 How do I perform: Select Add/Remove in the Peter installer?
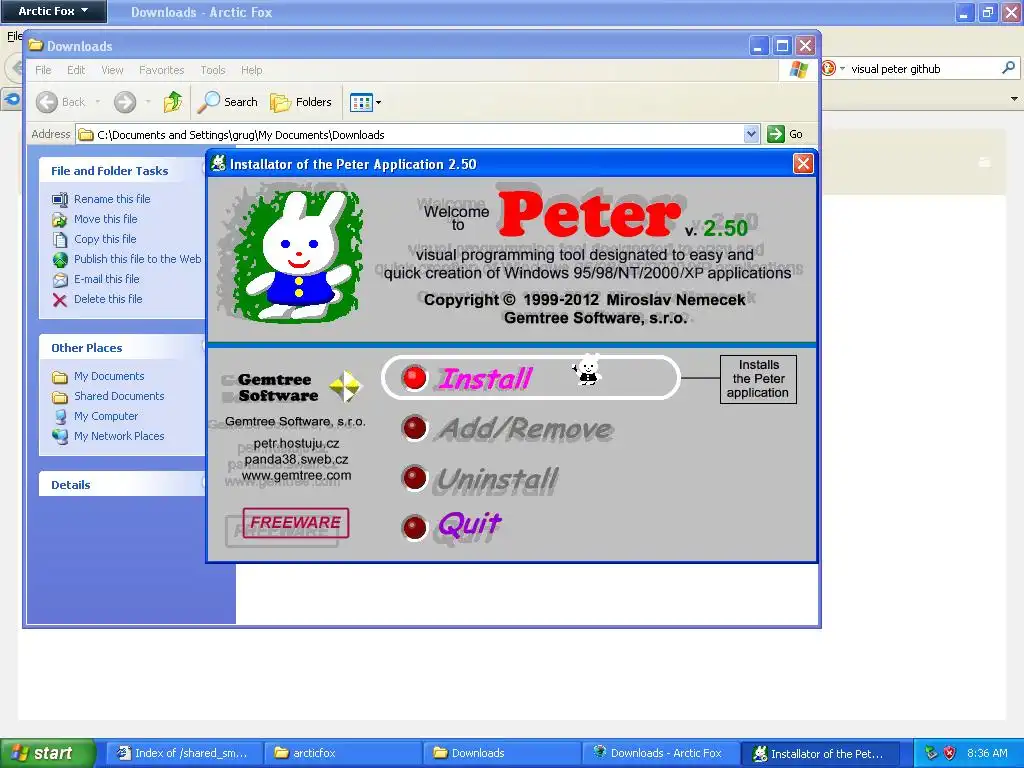pyautogui.click(x=526, y=429)
